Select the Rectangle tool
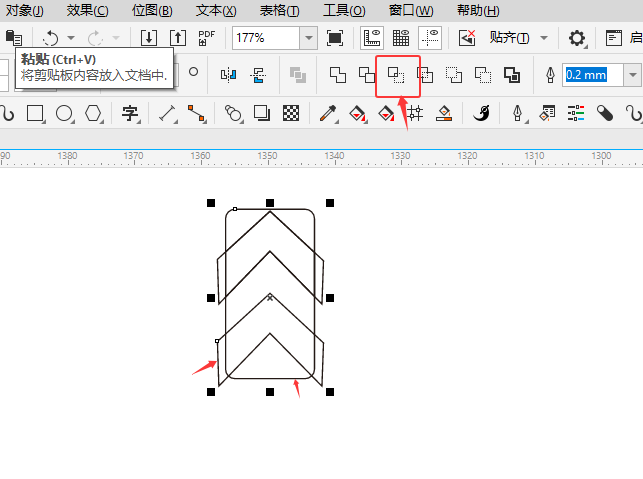This screenshot has width=643, height=479. (35, 113)
